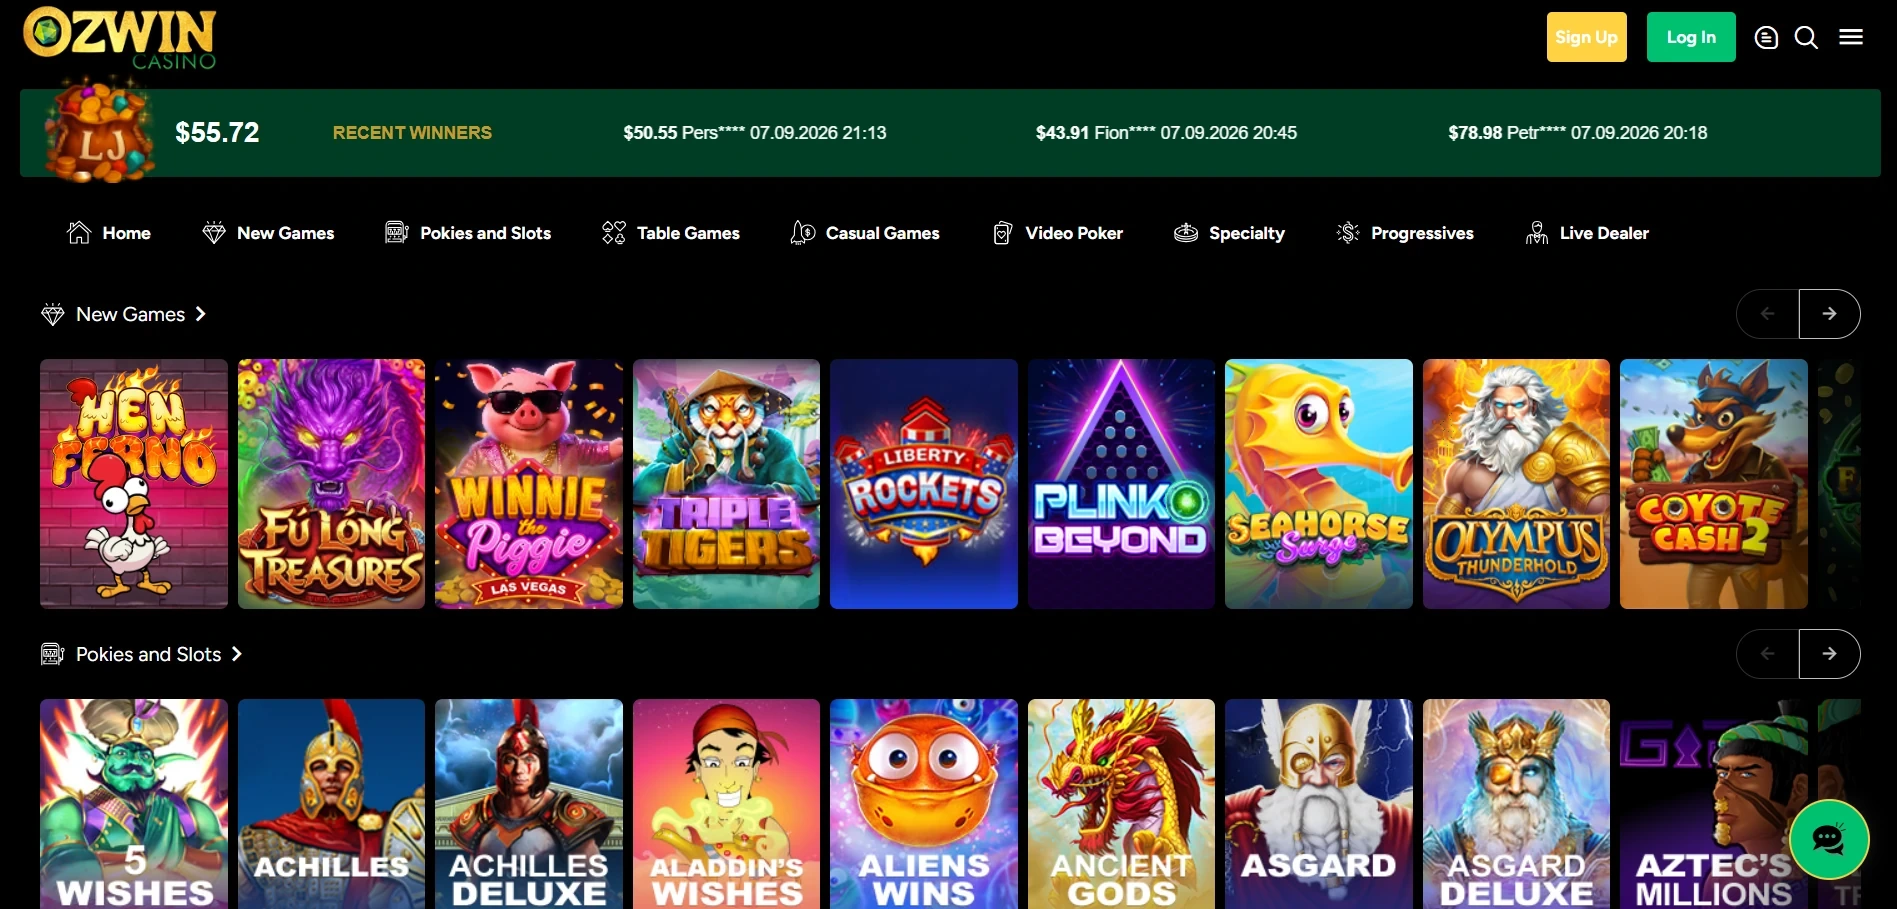Image resolution: width=1897 pixels, height=909 pixels.
Task: Open the Olympus Thunderhold game thumbnail
Action: click(1516, 484)
